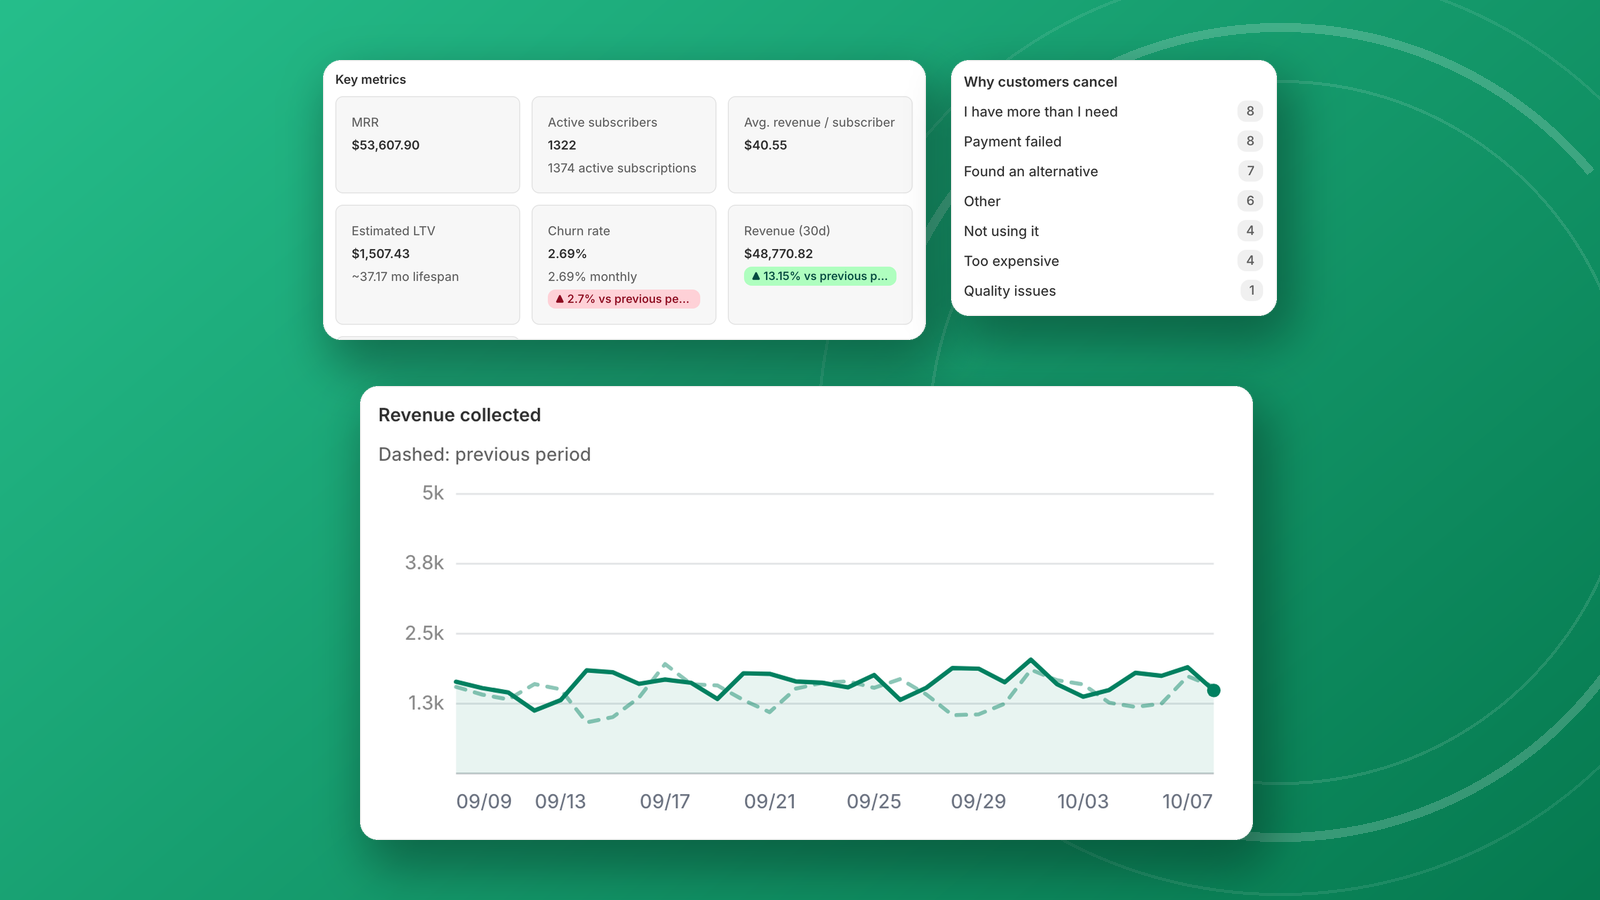The image size is (1600, 900).
Task: Click the 2.5k y-axis label
Action: click(424, 633)
